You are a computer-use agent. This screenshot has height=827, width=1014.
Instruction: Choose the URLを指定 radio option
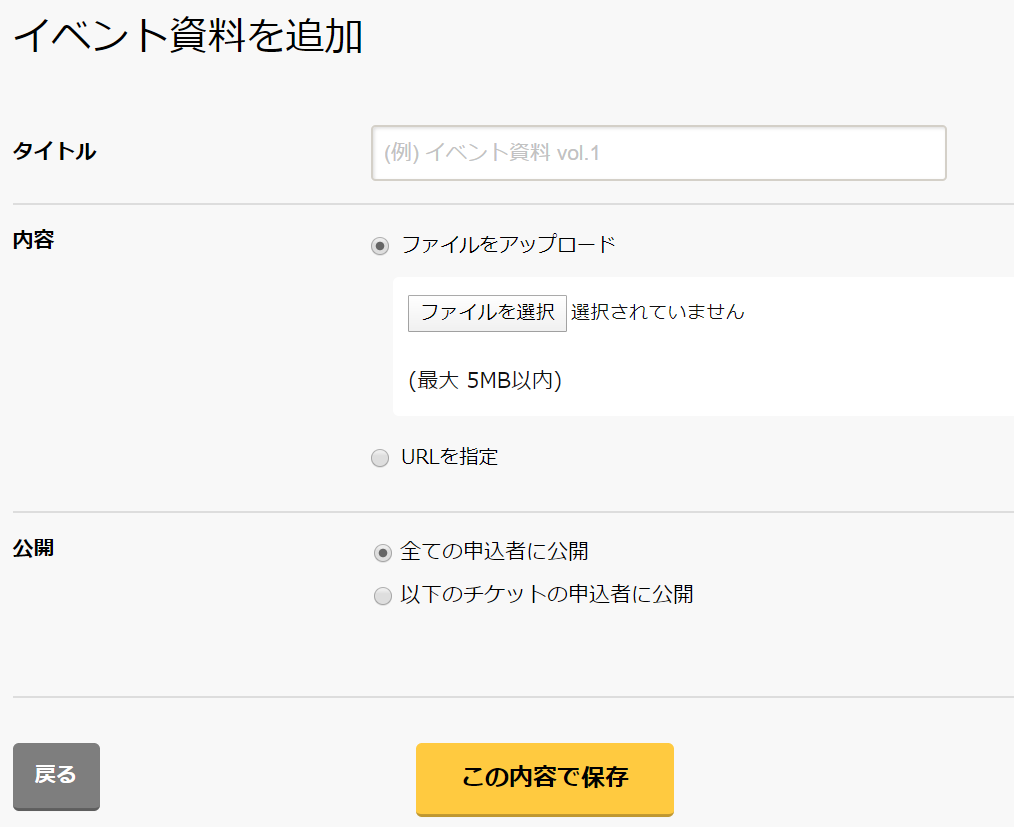(x=380, y=458)
